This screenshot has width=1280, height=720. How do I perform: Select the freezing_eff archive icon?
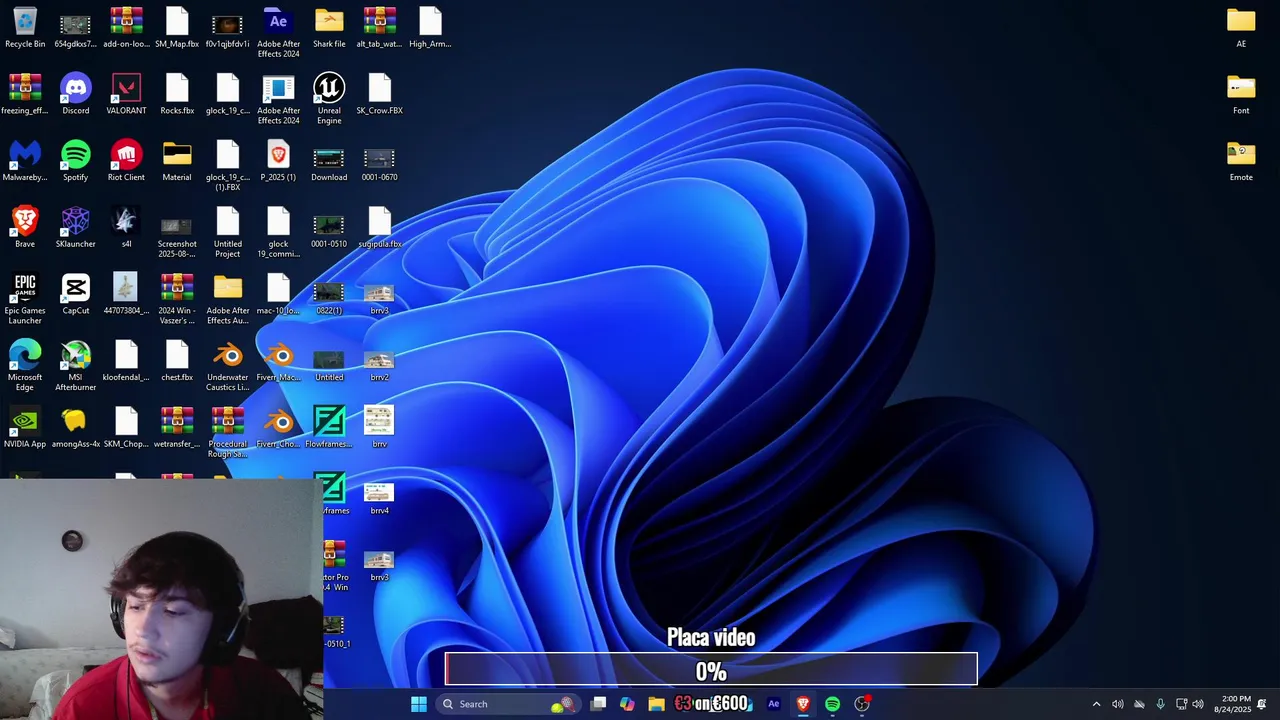[25, 95]
